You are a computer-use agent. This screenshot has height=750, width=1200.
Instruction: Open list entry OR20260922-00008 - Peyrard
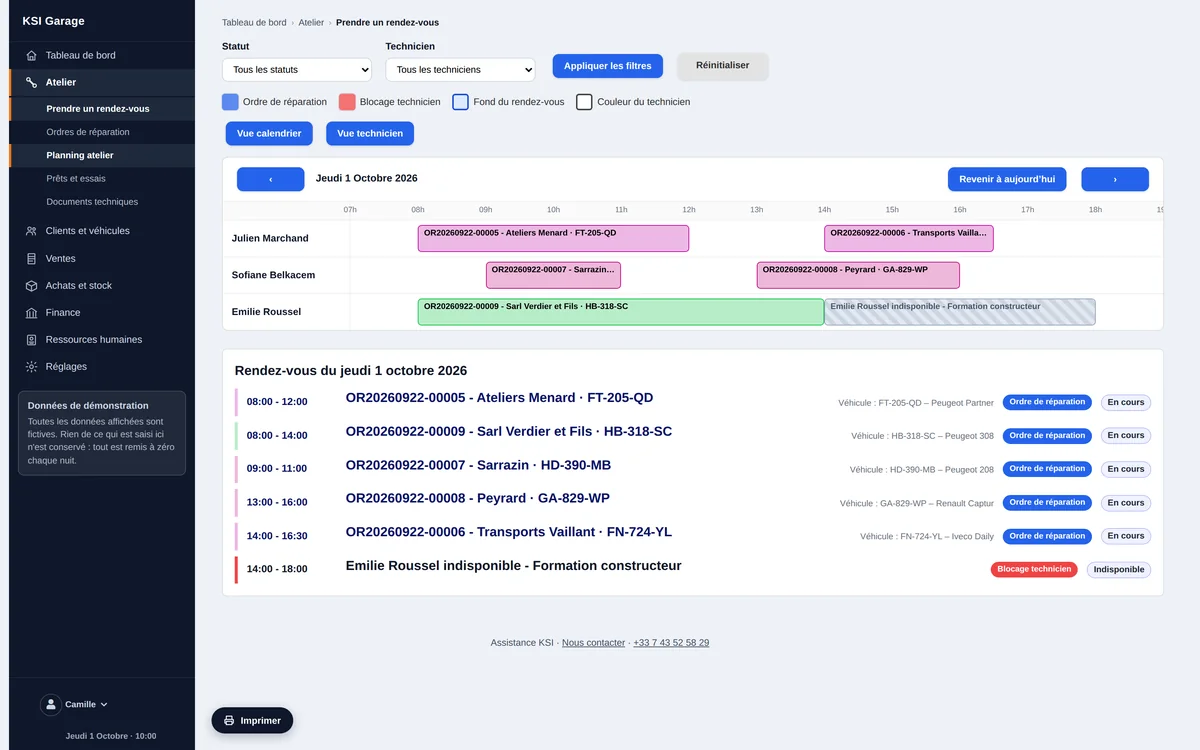478,498
